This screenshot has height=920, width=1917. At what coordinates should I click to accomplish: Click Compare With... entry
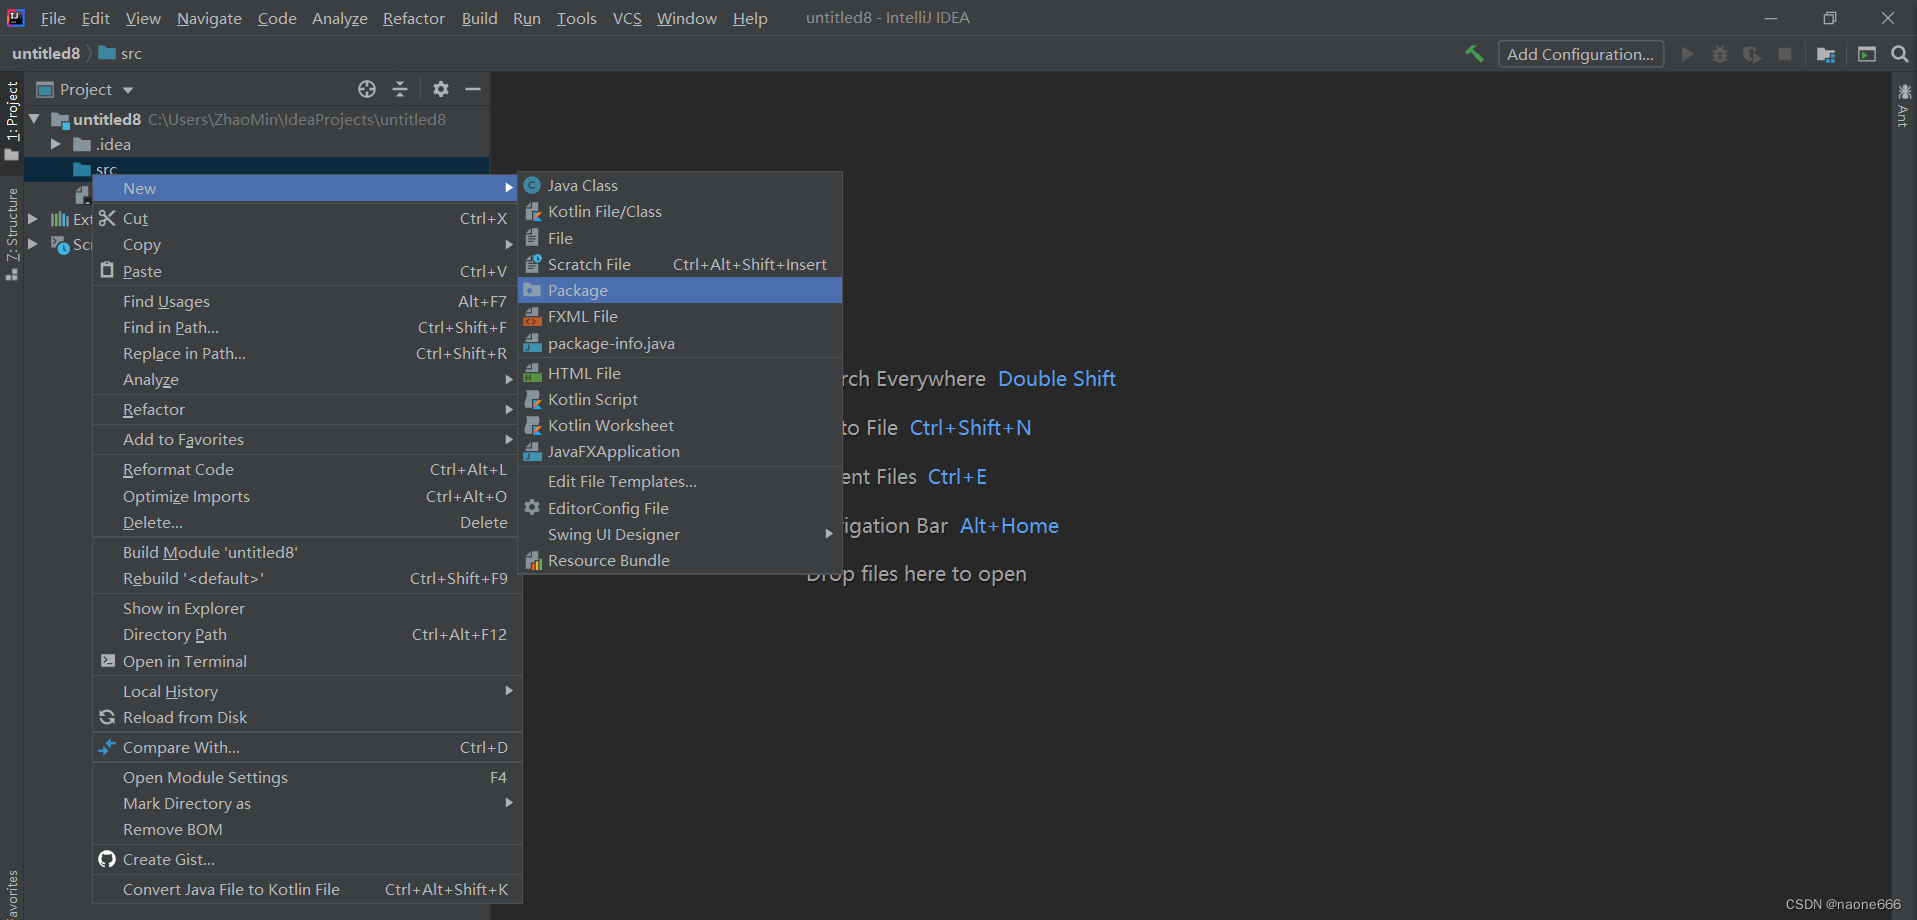coord(307,747)
